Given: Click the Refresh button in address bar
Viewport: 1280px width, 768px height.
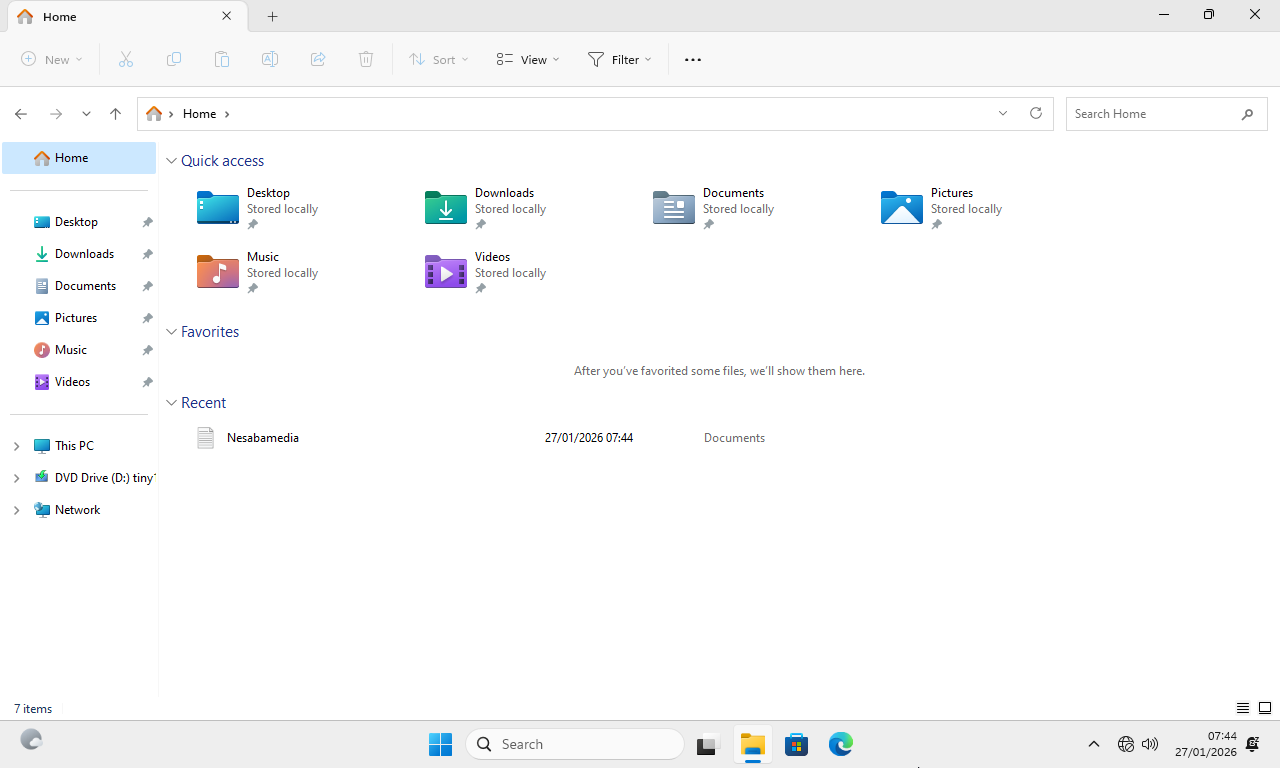Looking at the screenshot, I should pyautogui.click(x=1036, y=114).
